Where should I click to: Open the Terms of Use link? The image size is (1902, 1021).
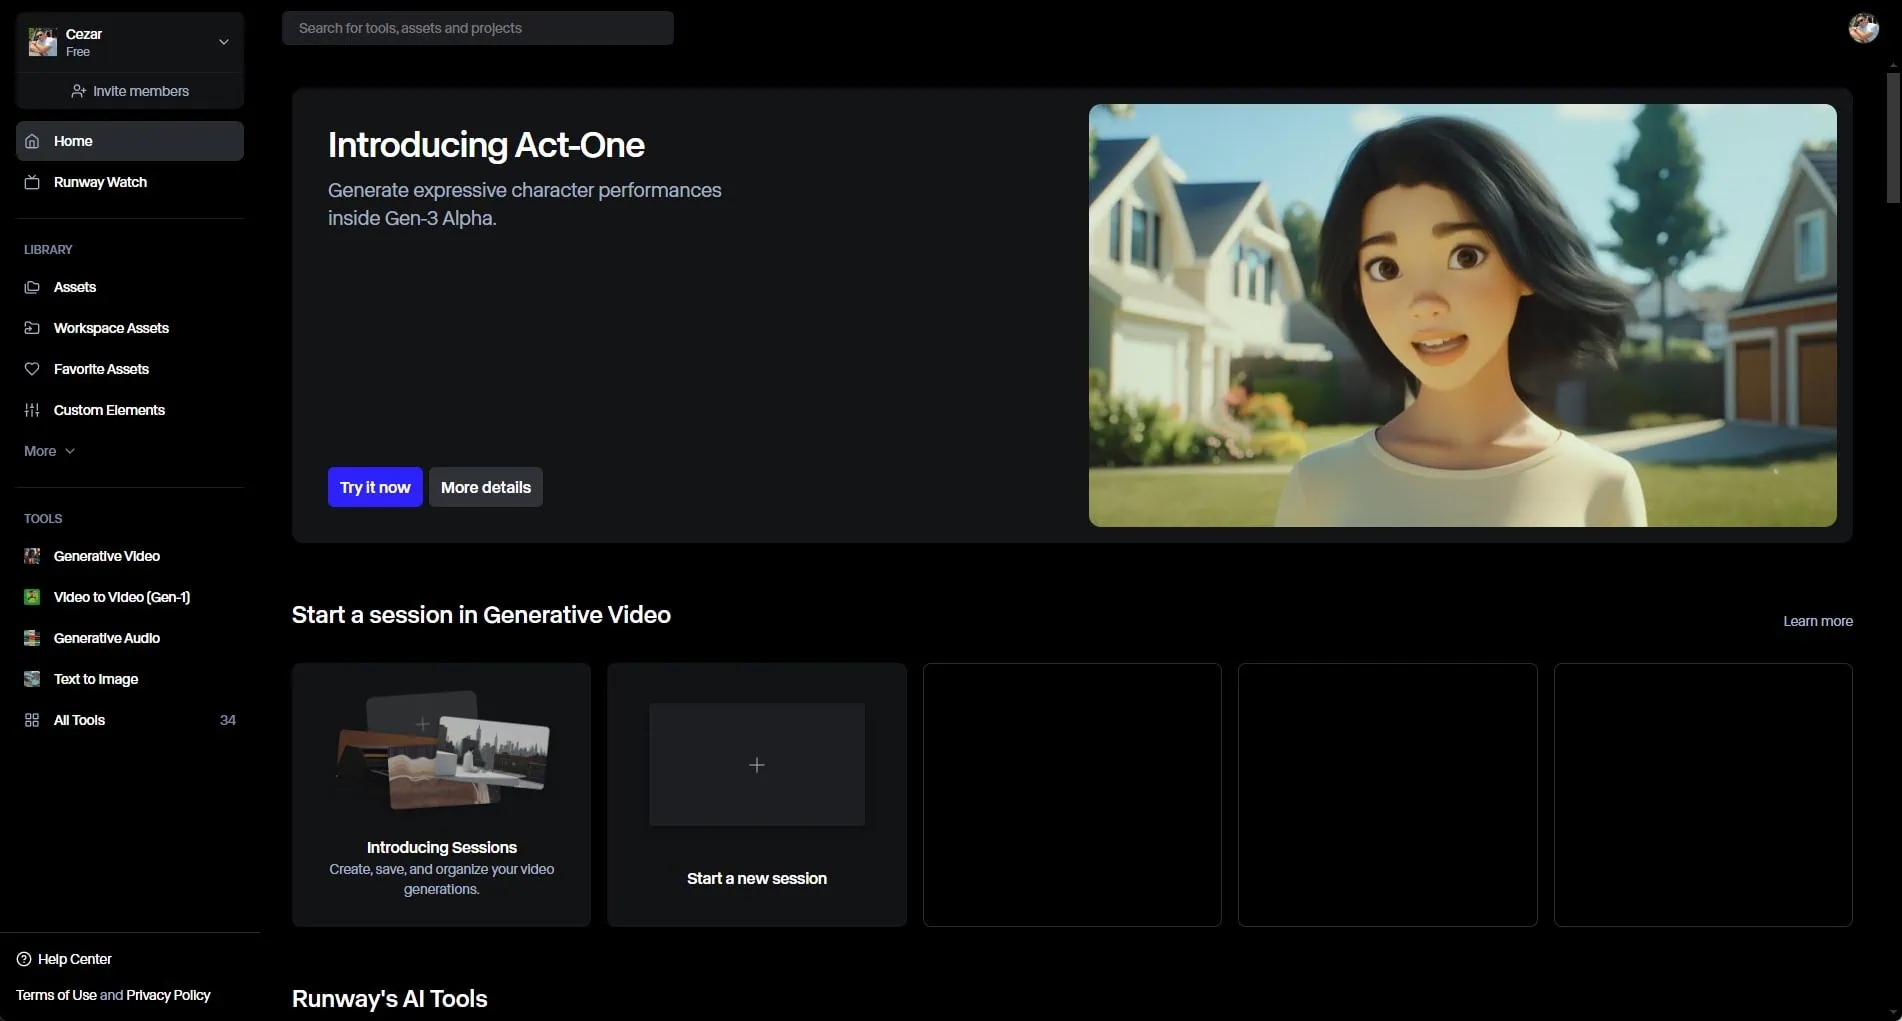click(x=56, y=995)
